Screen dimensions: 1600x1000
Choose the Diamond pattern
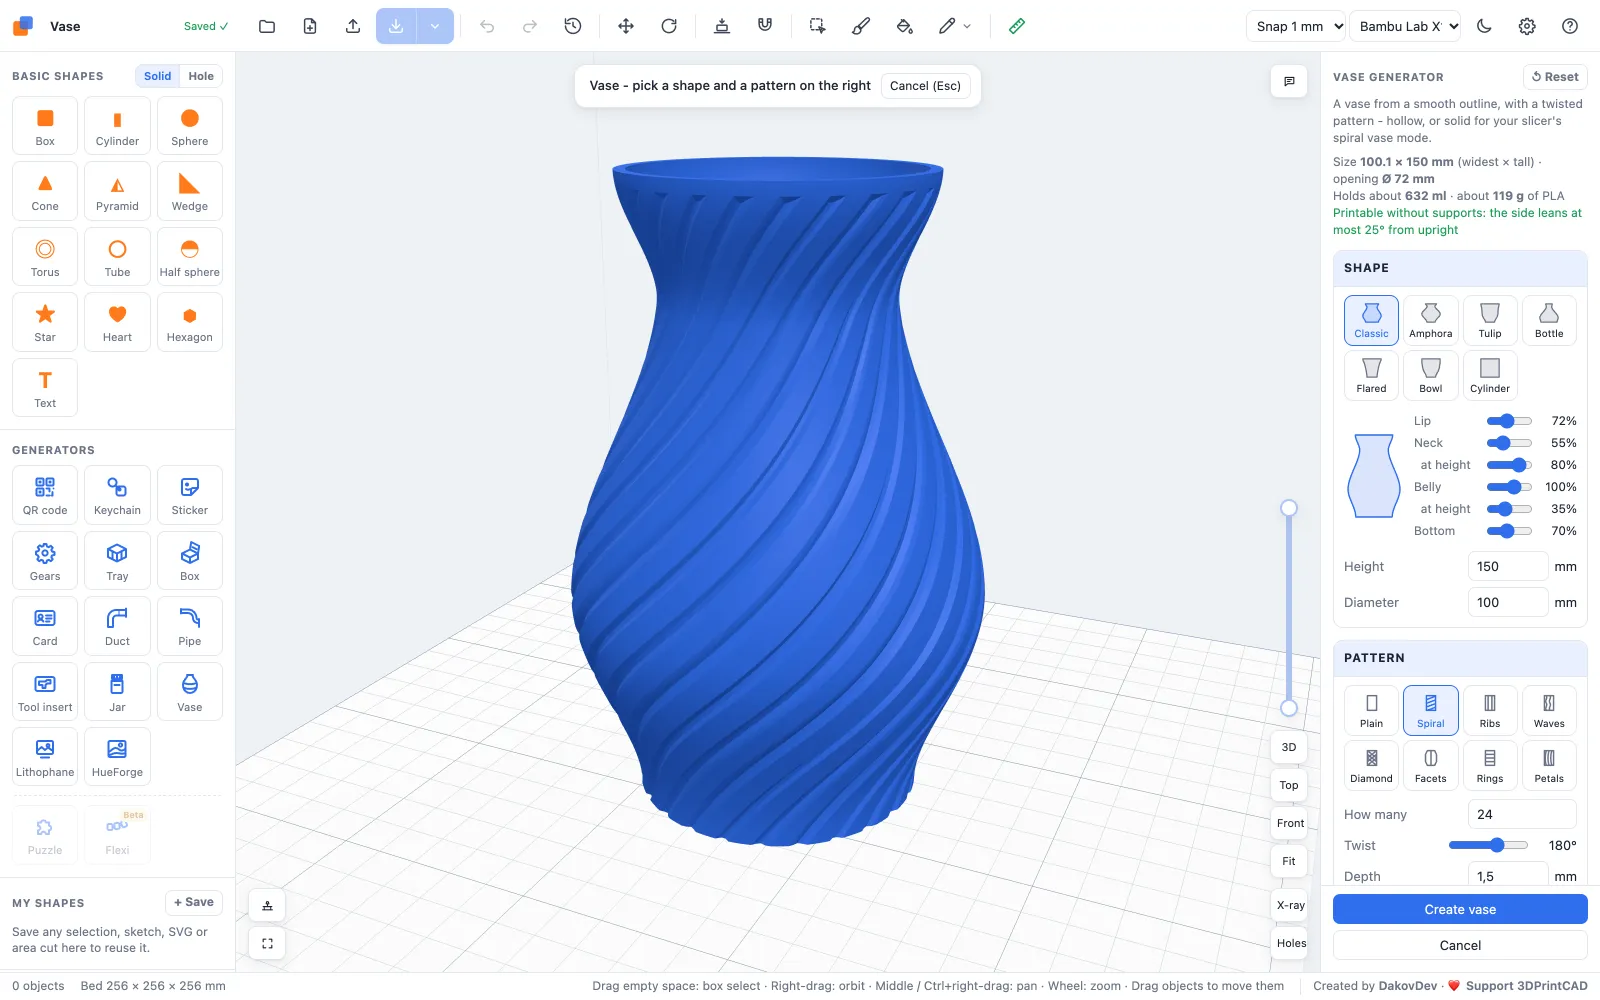1371,765
